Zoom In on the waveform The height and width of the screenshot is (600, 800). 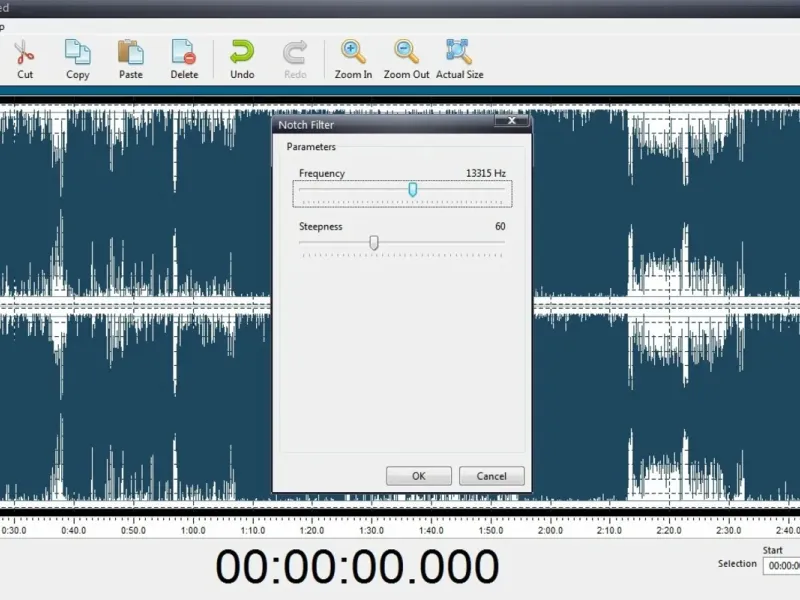pyautogui.click(x=353, y=51)
